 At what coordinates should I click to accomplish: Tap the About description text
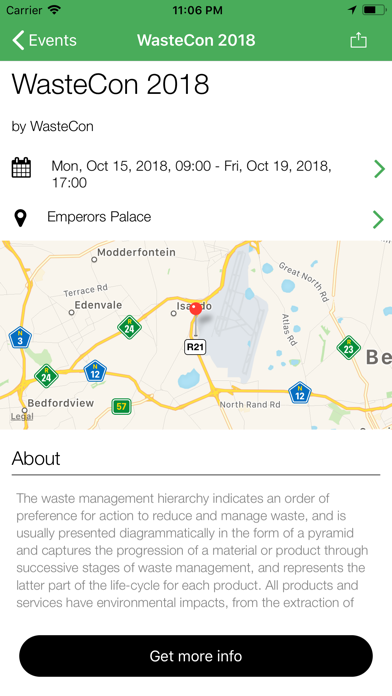192,550
